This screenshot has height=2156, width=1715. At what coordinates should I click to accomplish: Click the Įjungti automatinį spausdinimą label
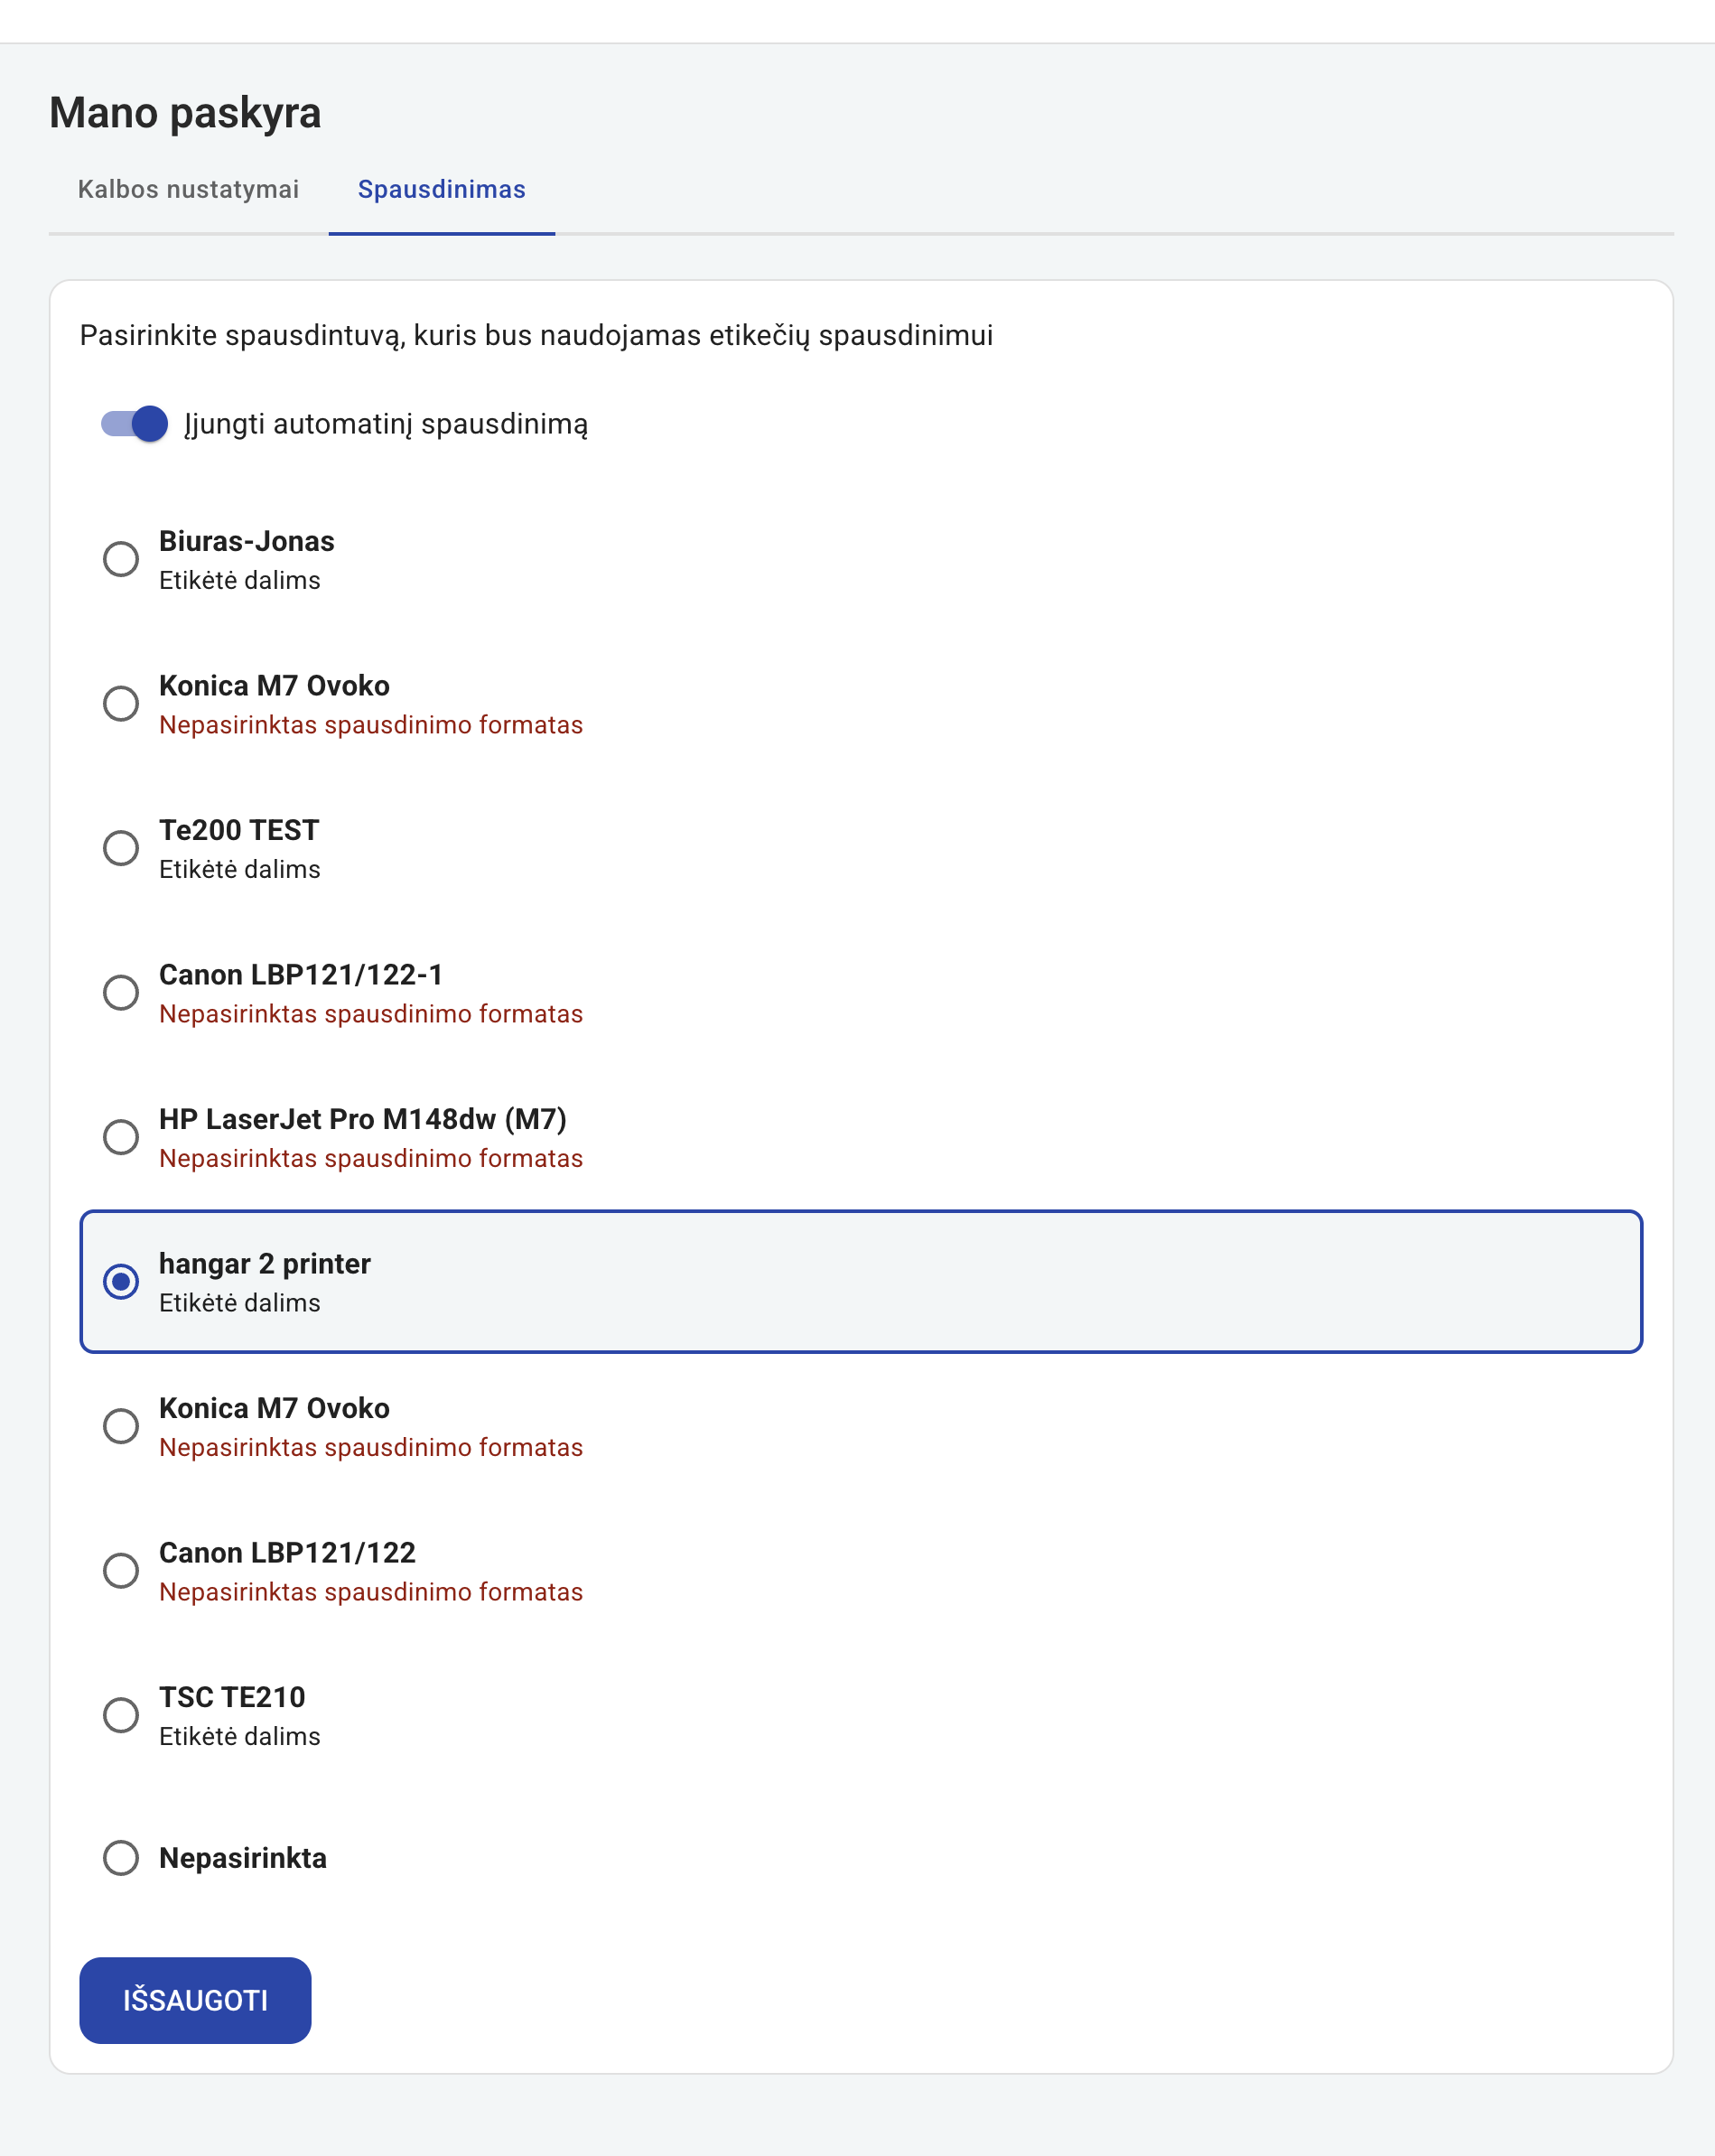click(386, 424)
